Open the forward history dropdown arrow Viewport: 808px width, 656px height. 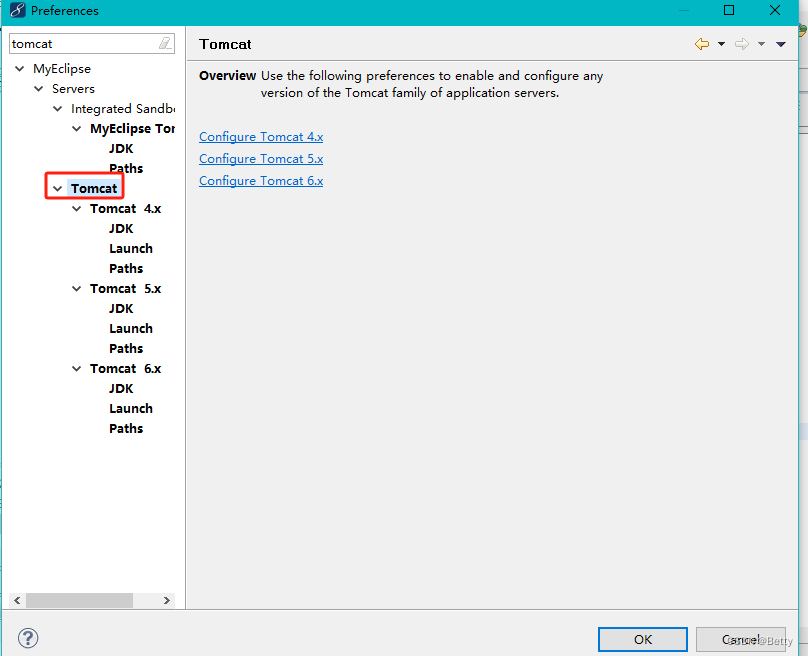[761, 44]
